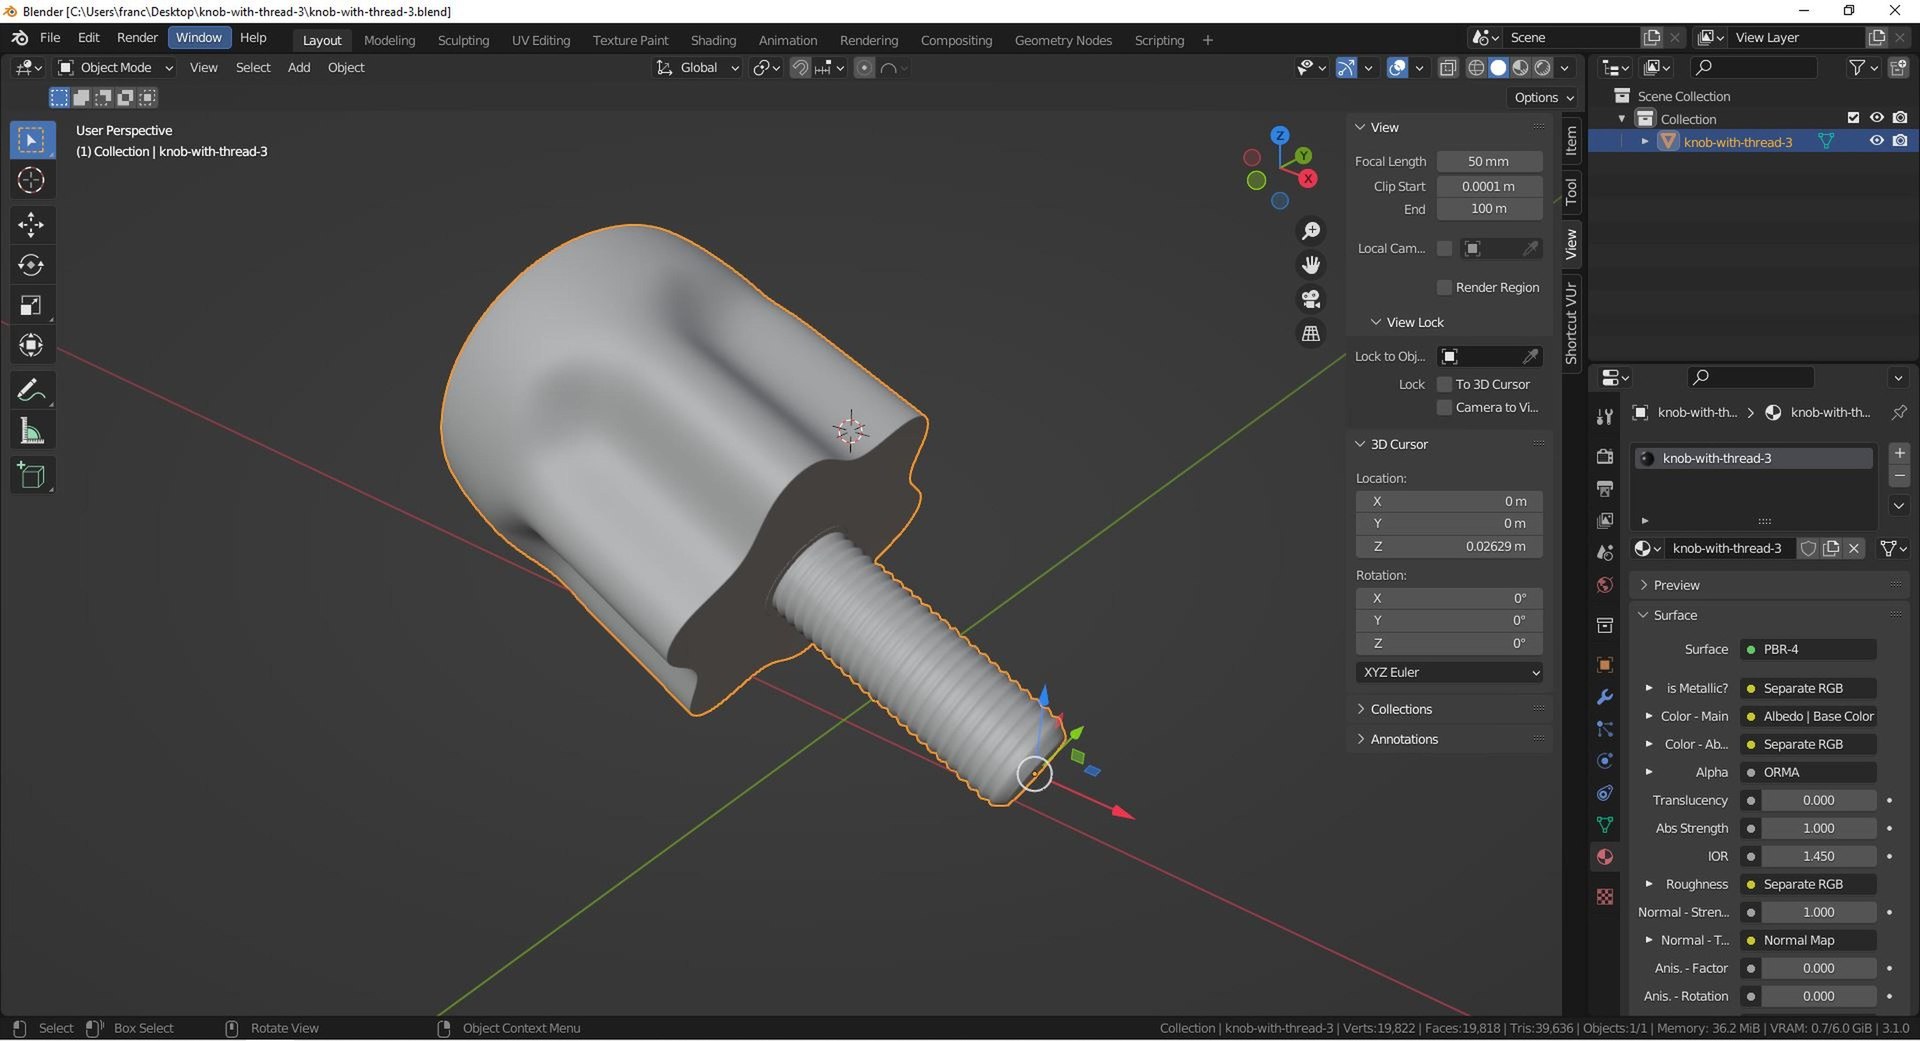
Task: Open the Item sidebar tab
Action: (x=1571, y=141)
